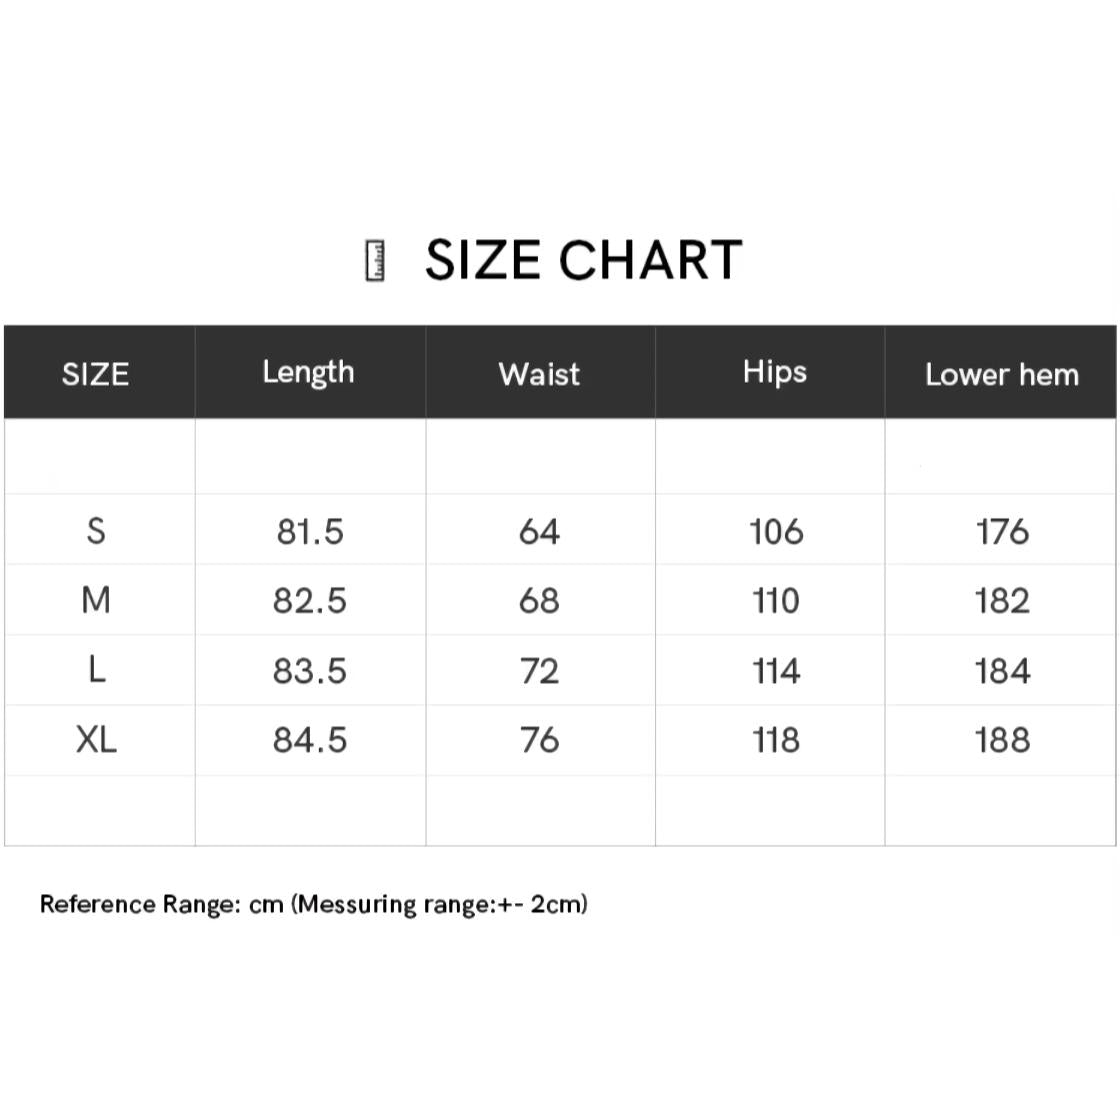
Task: Click the lower hem value 182
Action: click(1002, 601)
